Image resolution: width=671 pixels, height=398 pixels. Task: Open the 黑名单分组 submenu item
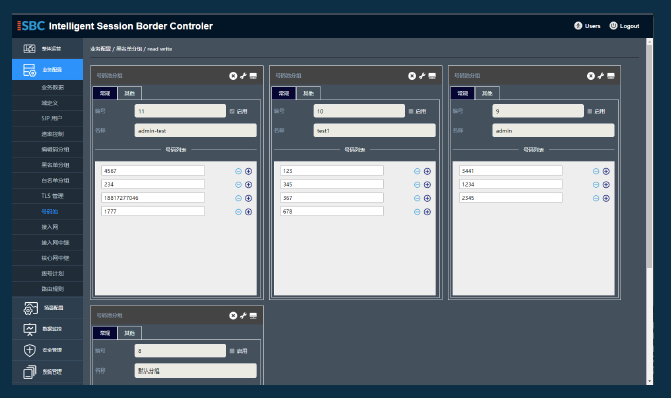point(48,165)
